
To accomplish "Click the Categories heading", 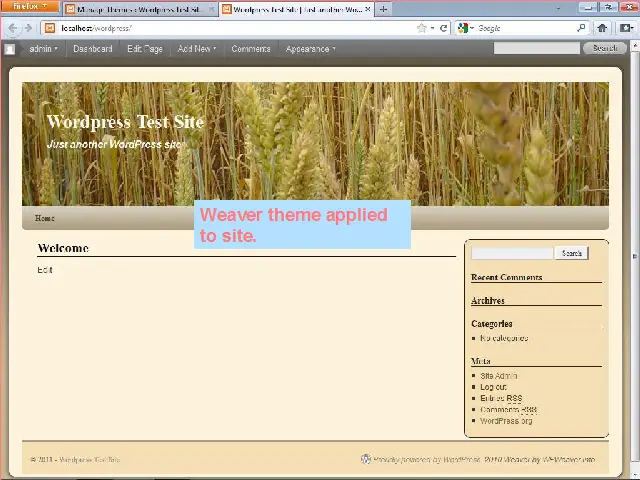I will point(491,324).
